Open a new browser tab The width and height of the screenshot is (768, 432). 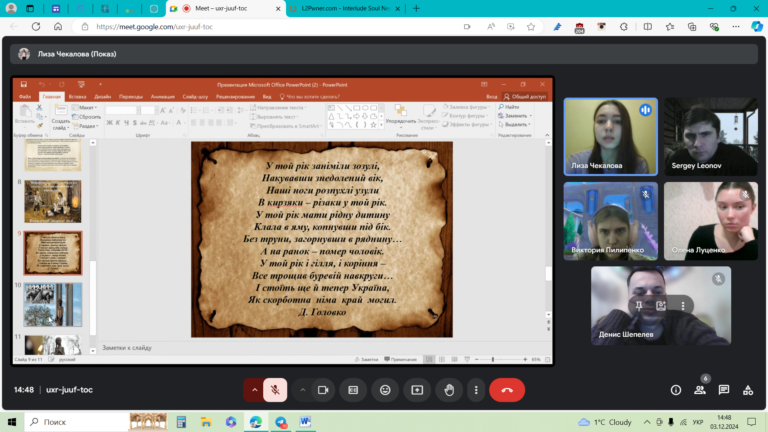(x=416, y=8)
